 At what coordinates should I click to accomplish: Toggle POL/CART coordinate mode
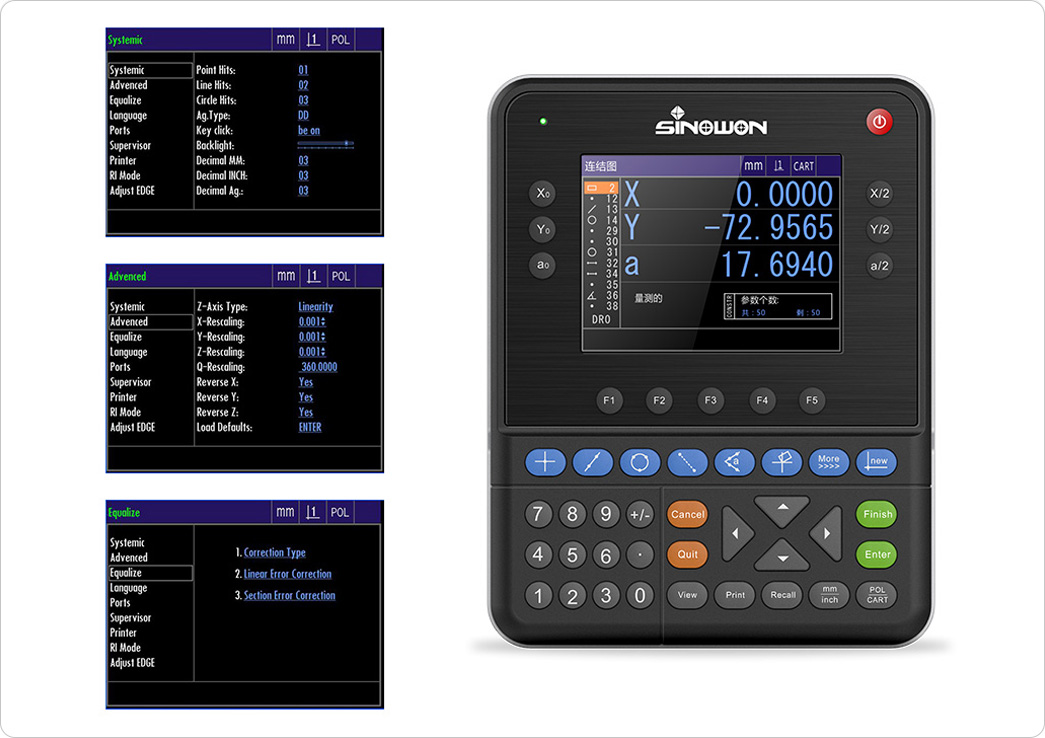[877, 595]
